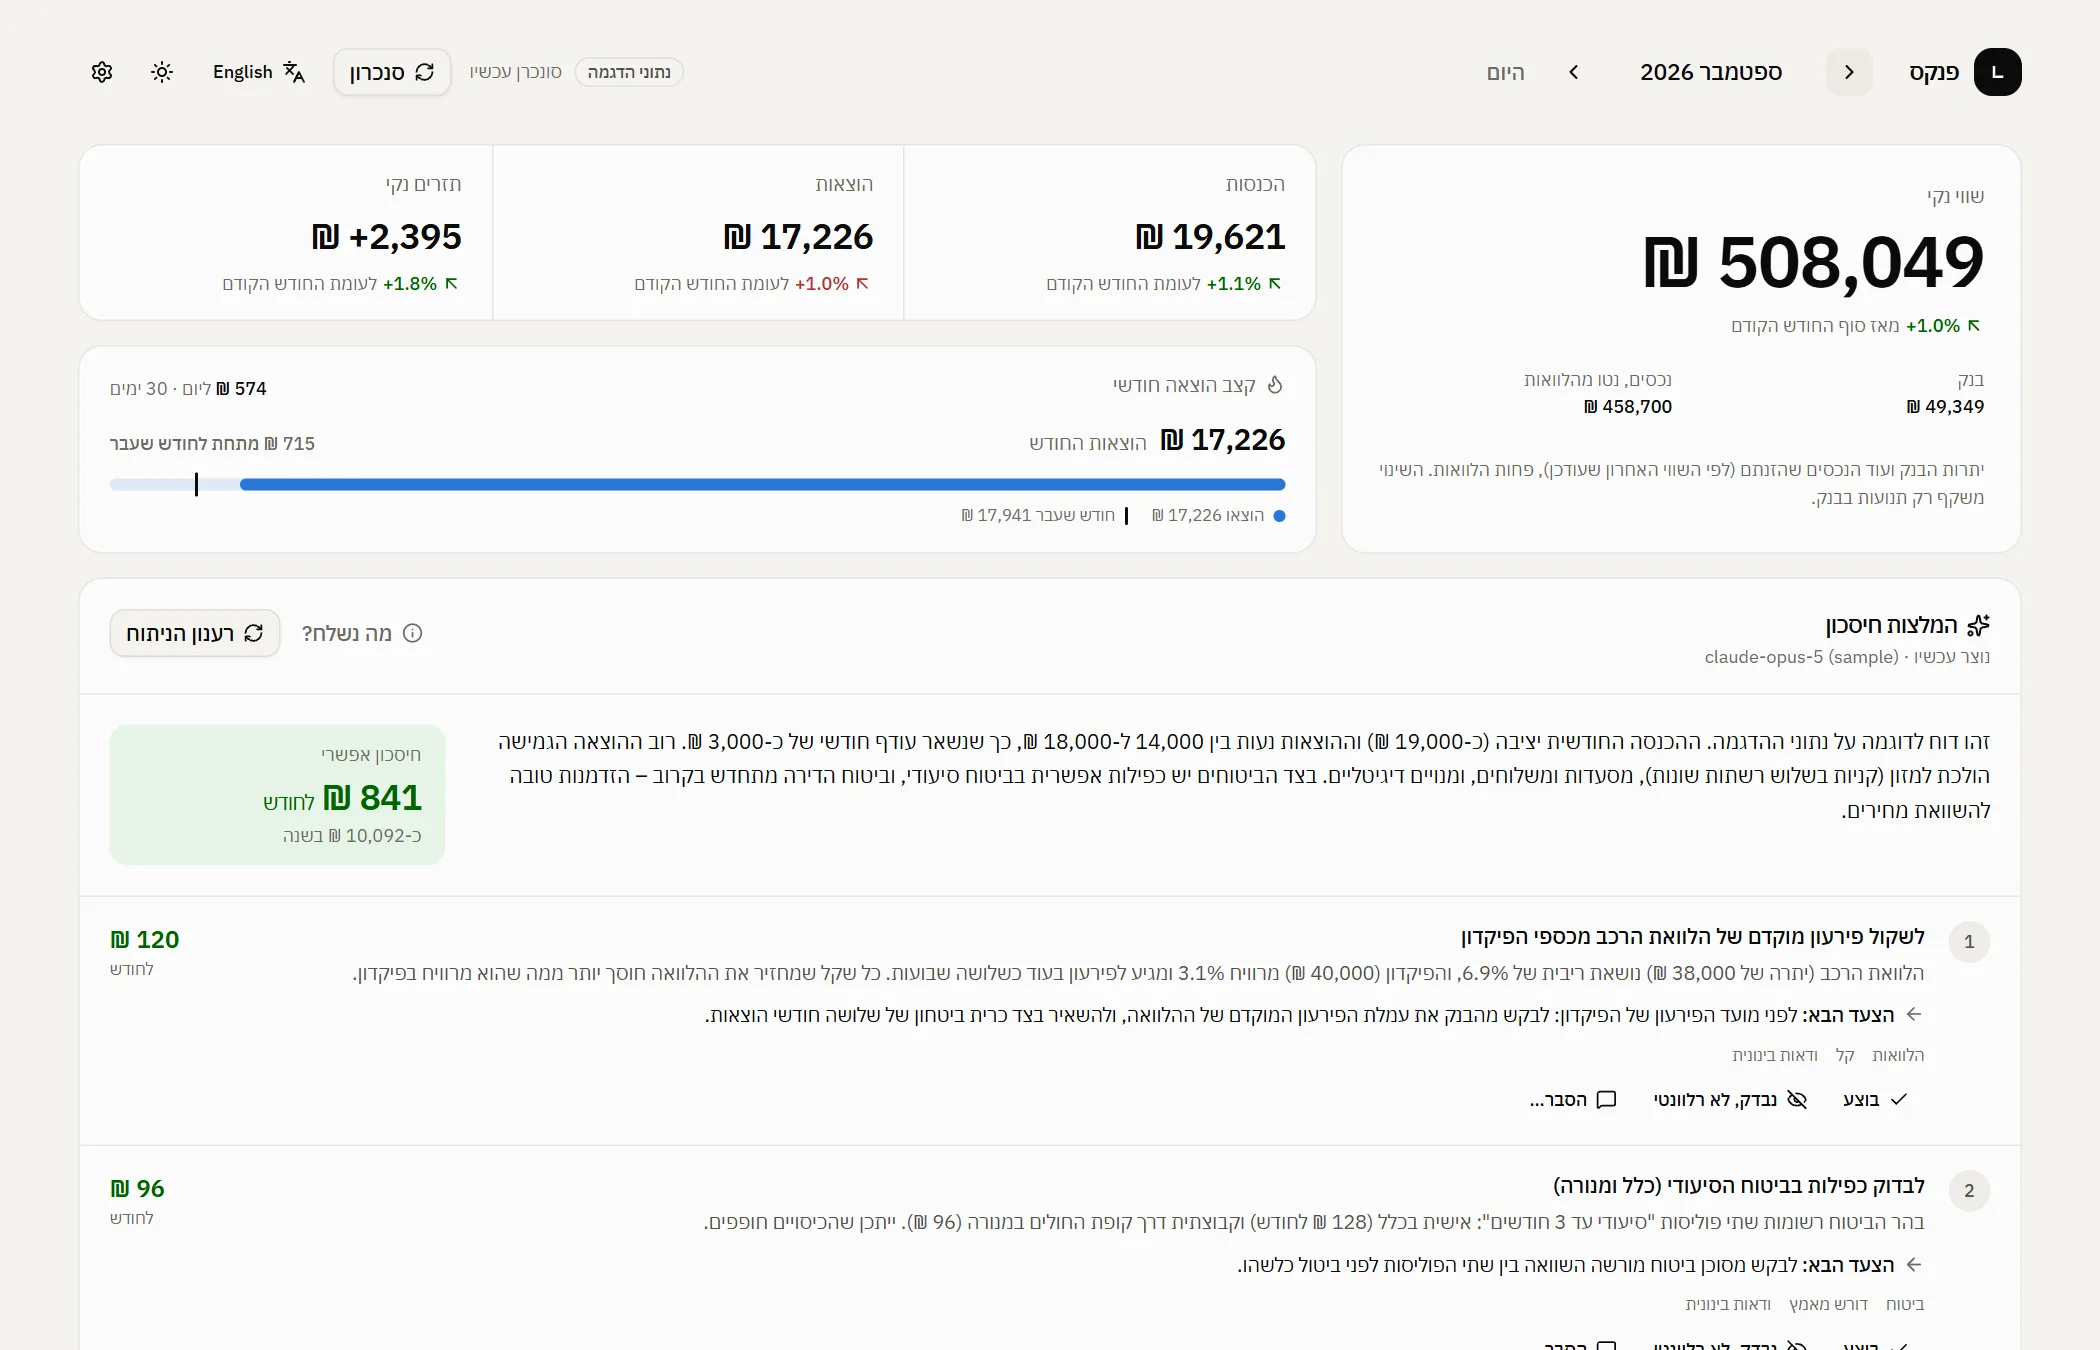Click last month marker on spending bar
Viewport: 2100px width, 1350px height.
click(x=196, y=485)
